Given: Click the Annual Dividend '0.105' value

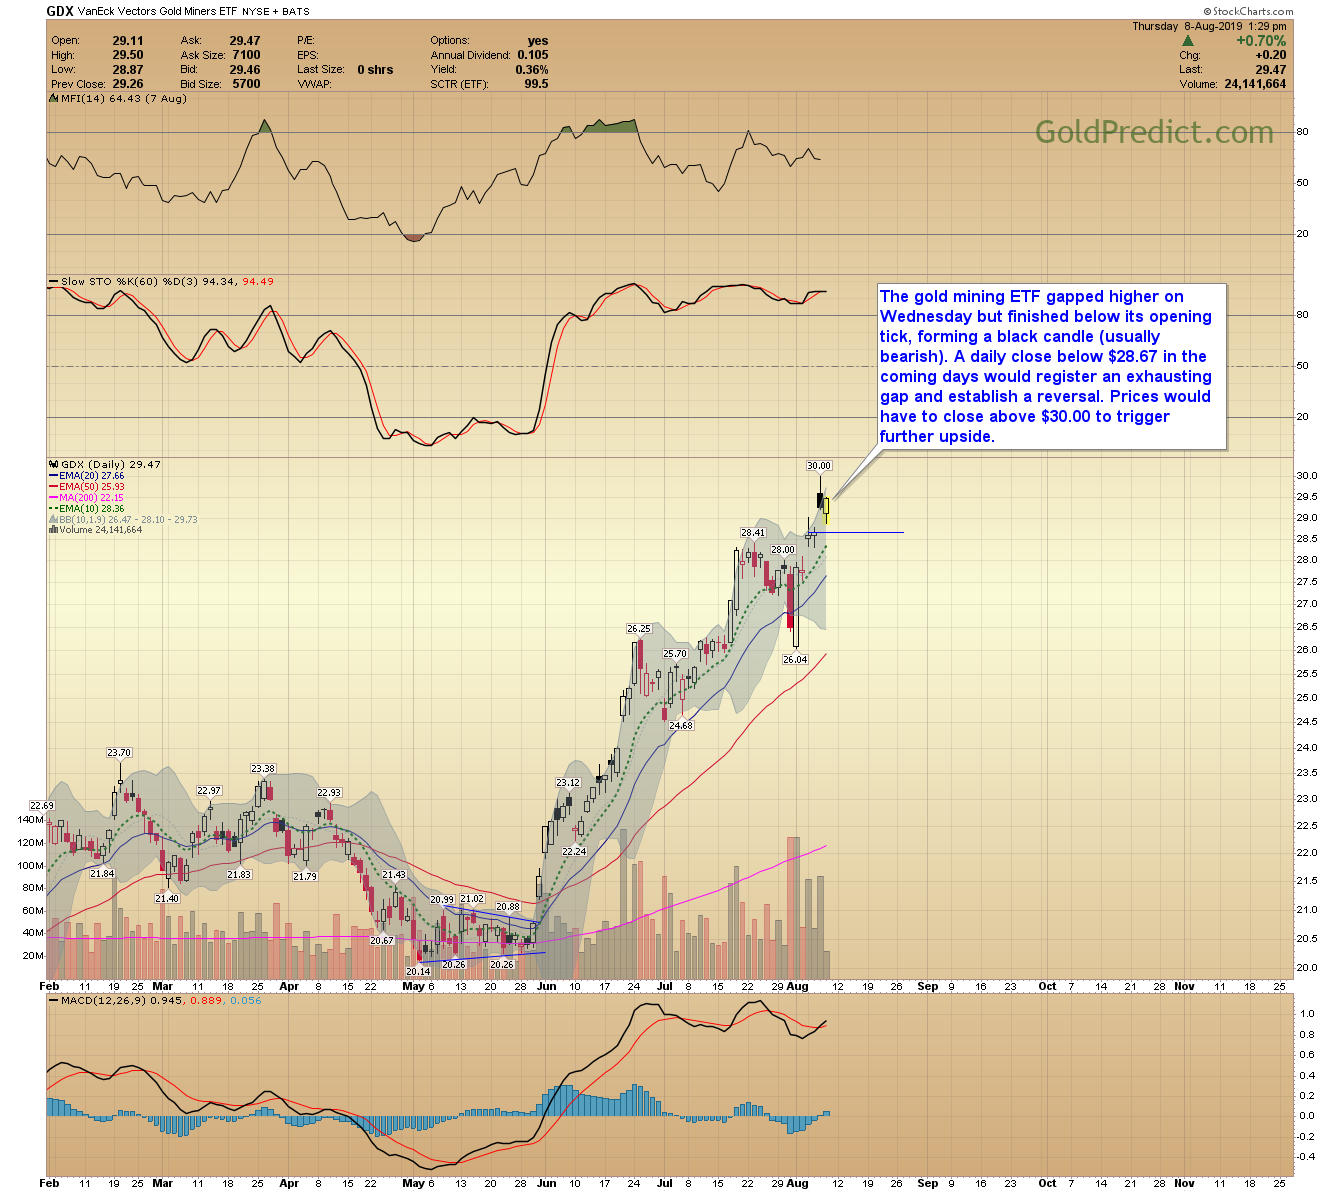Looking at the screenshot, I should tap(533, 55).
